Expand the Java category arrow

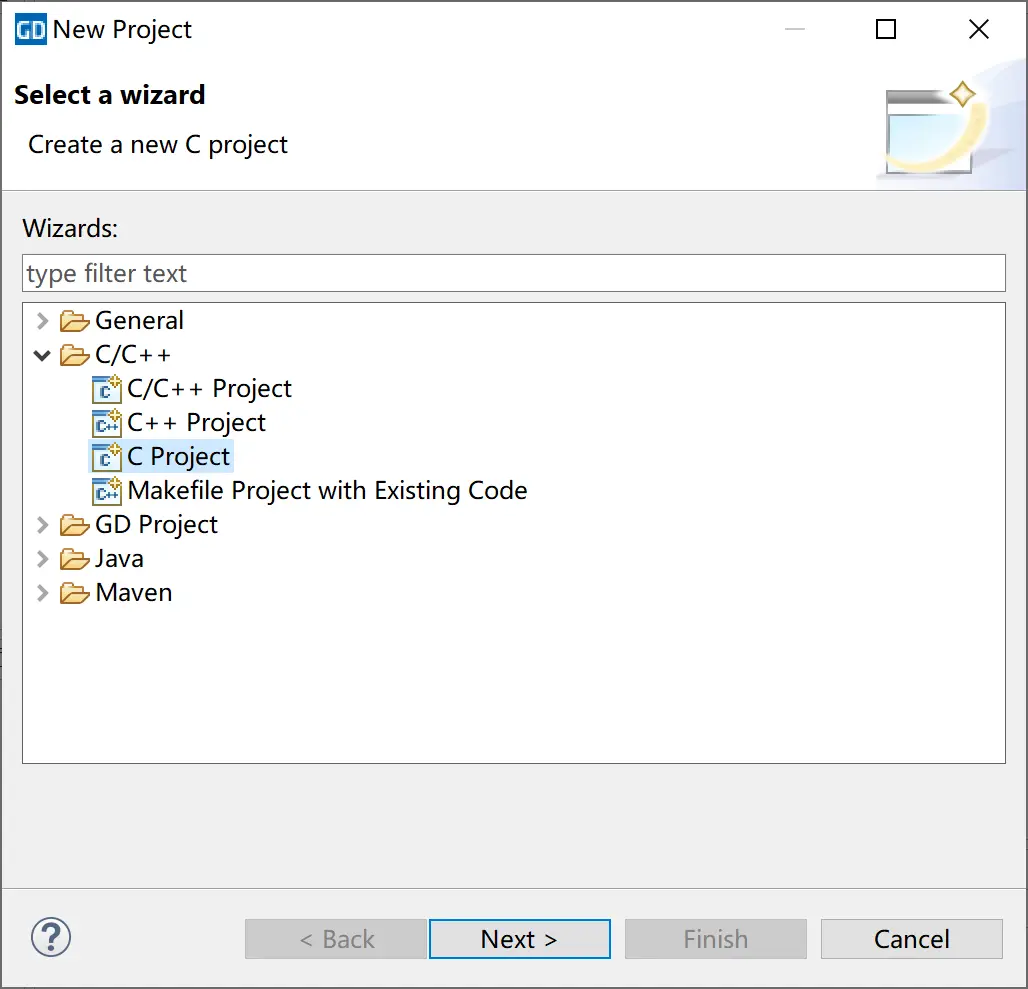[42, 559]
